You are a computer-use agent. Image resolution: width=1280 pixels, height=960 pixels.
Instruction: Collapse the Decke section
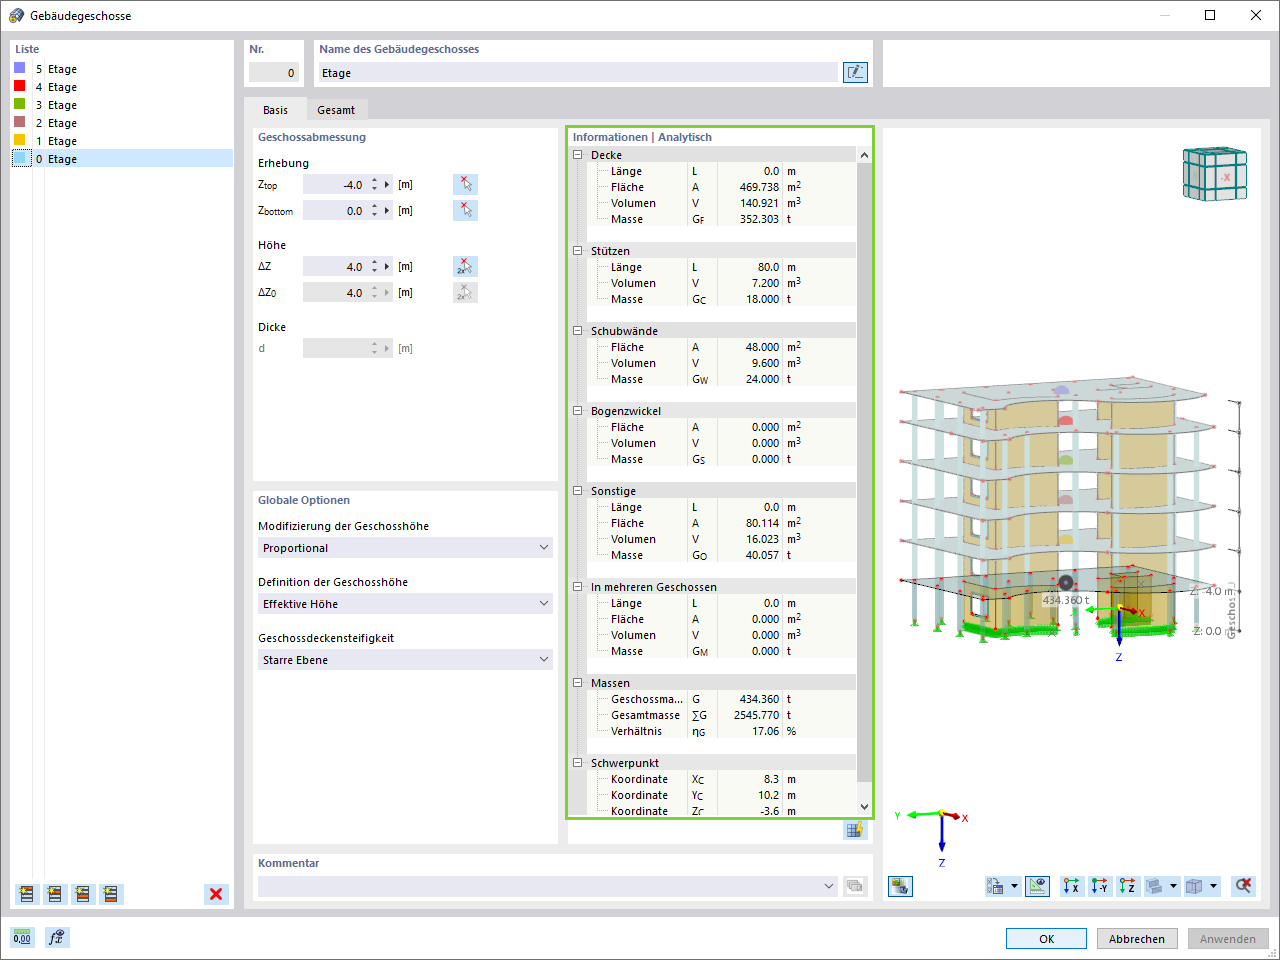(x=578, y=155)
